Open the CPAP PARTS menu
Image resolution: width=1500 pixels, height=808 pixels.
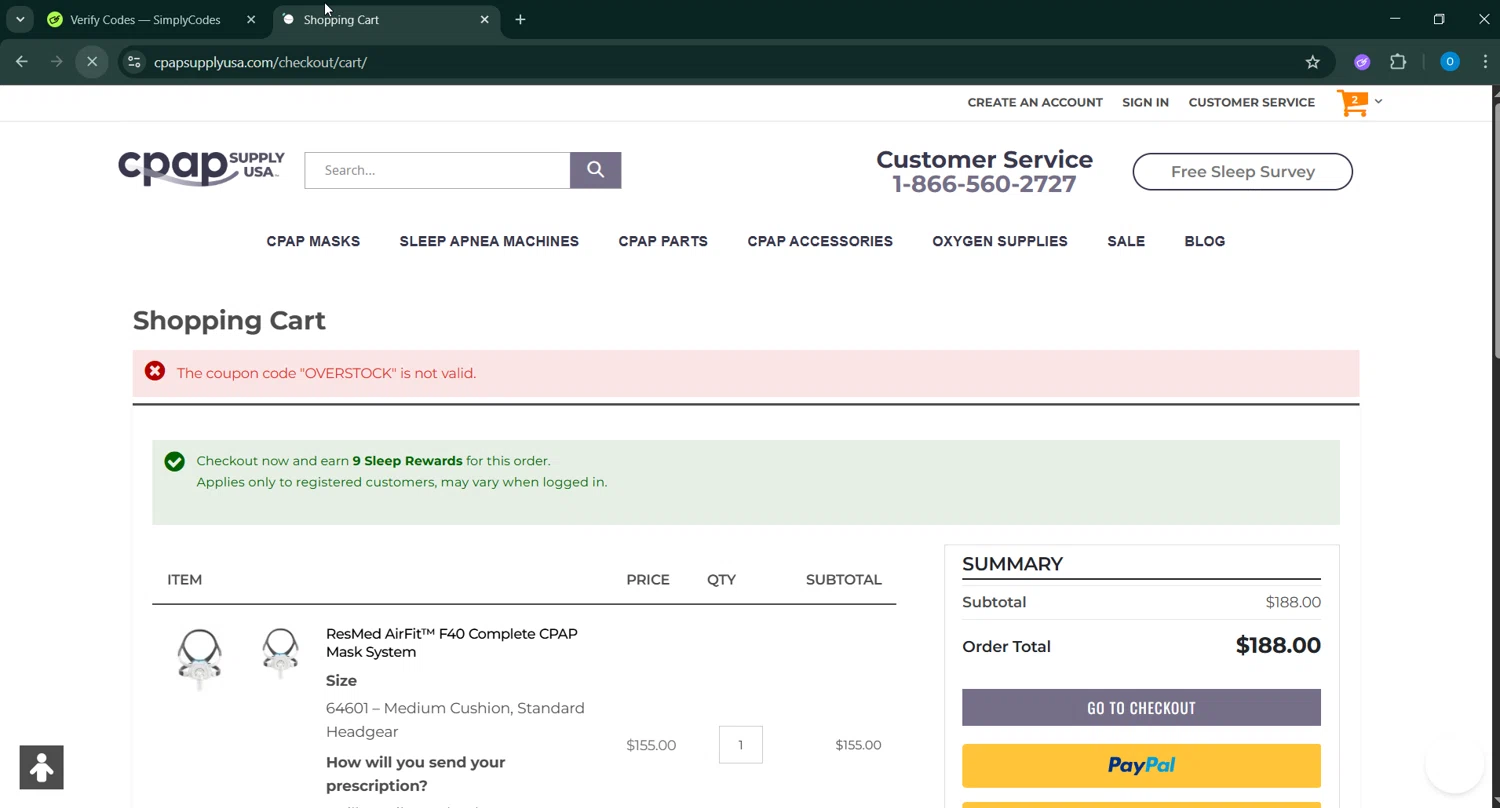tap(663, 241)
